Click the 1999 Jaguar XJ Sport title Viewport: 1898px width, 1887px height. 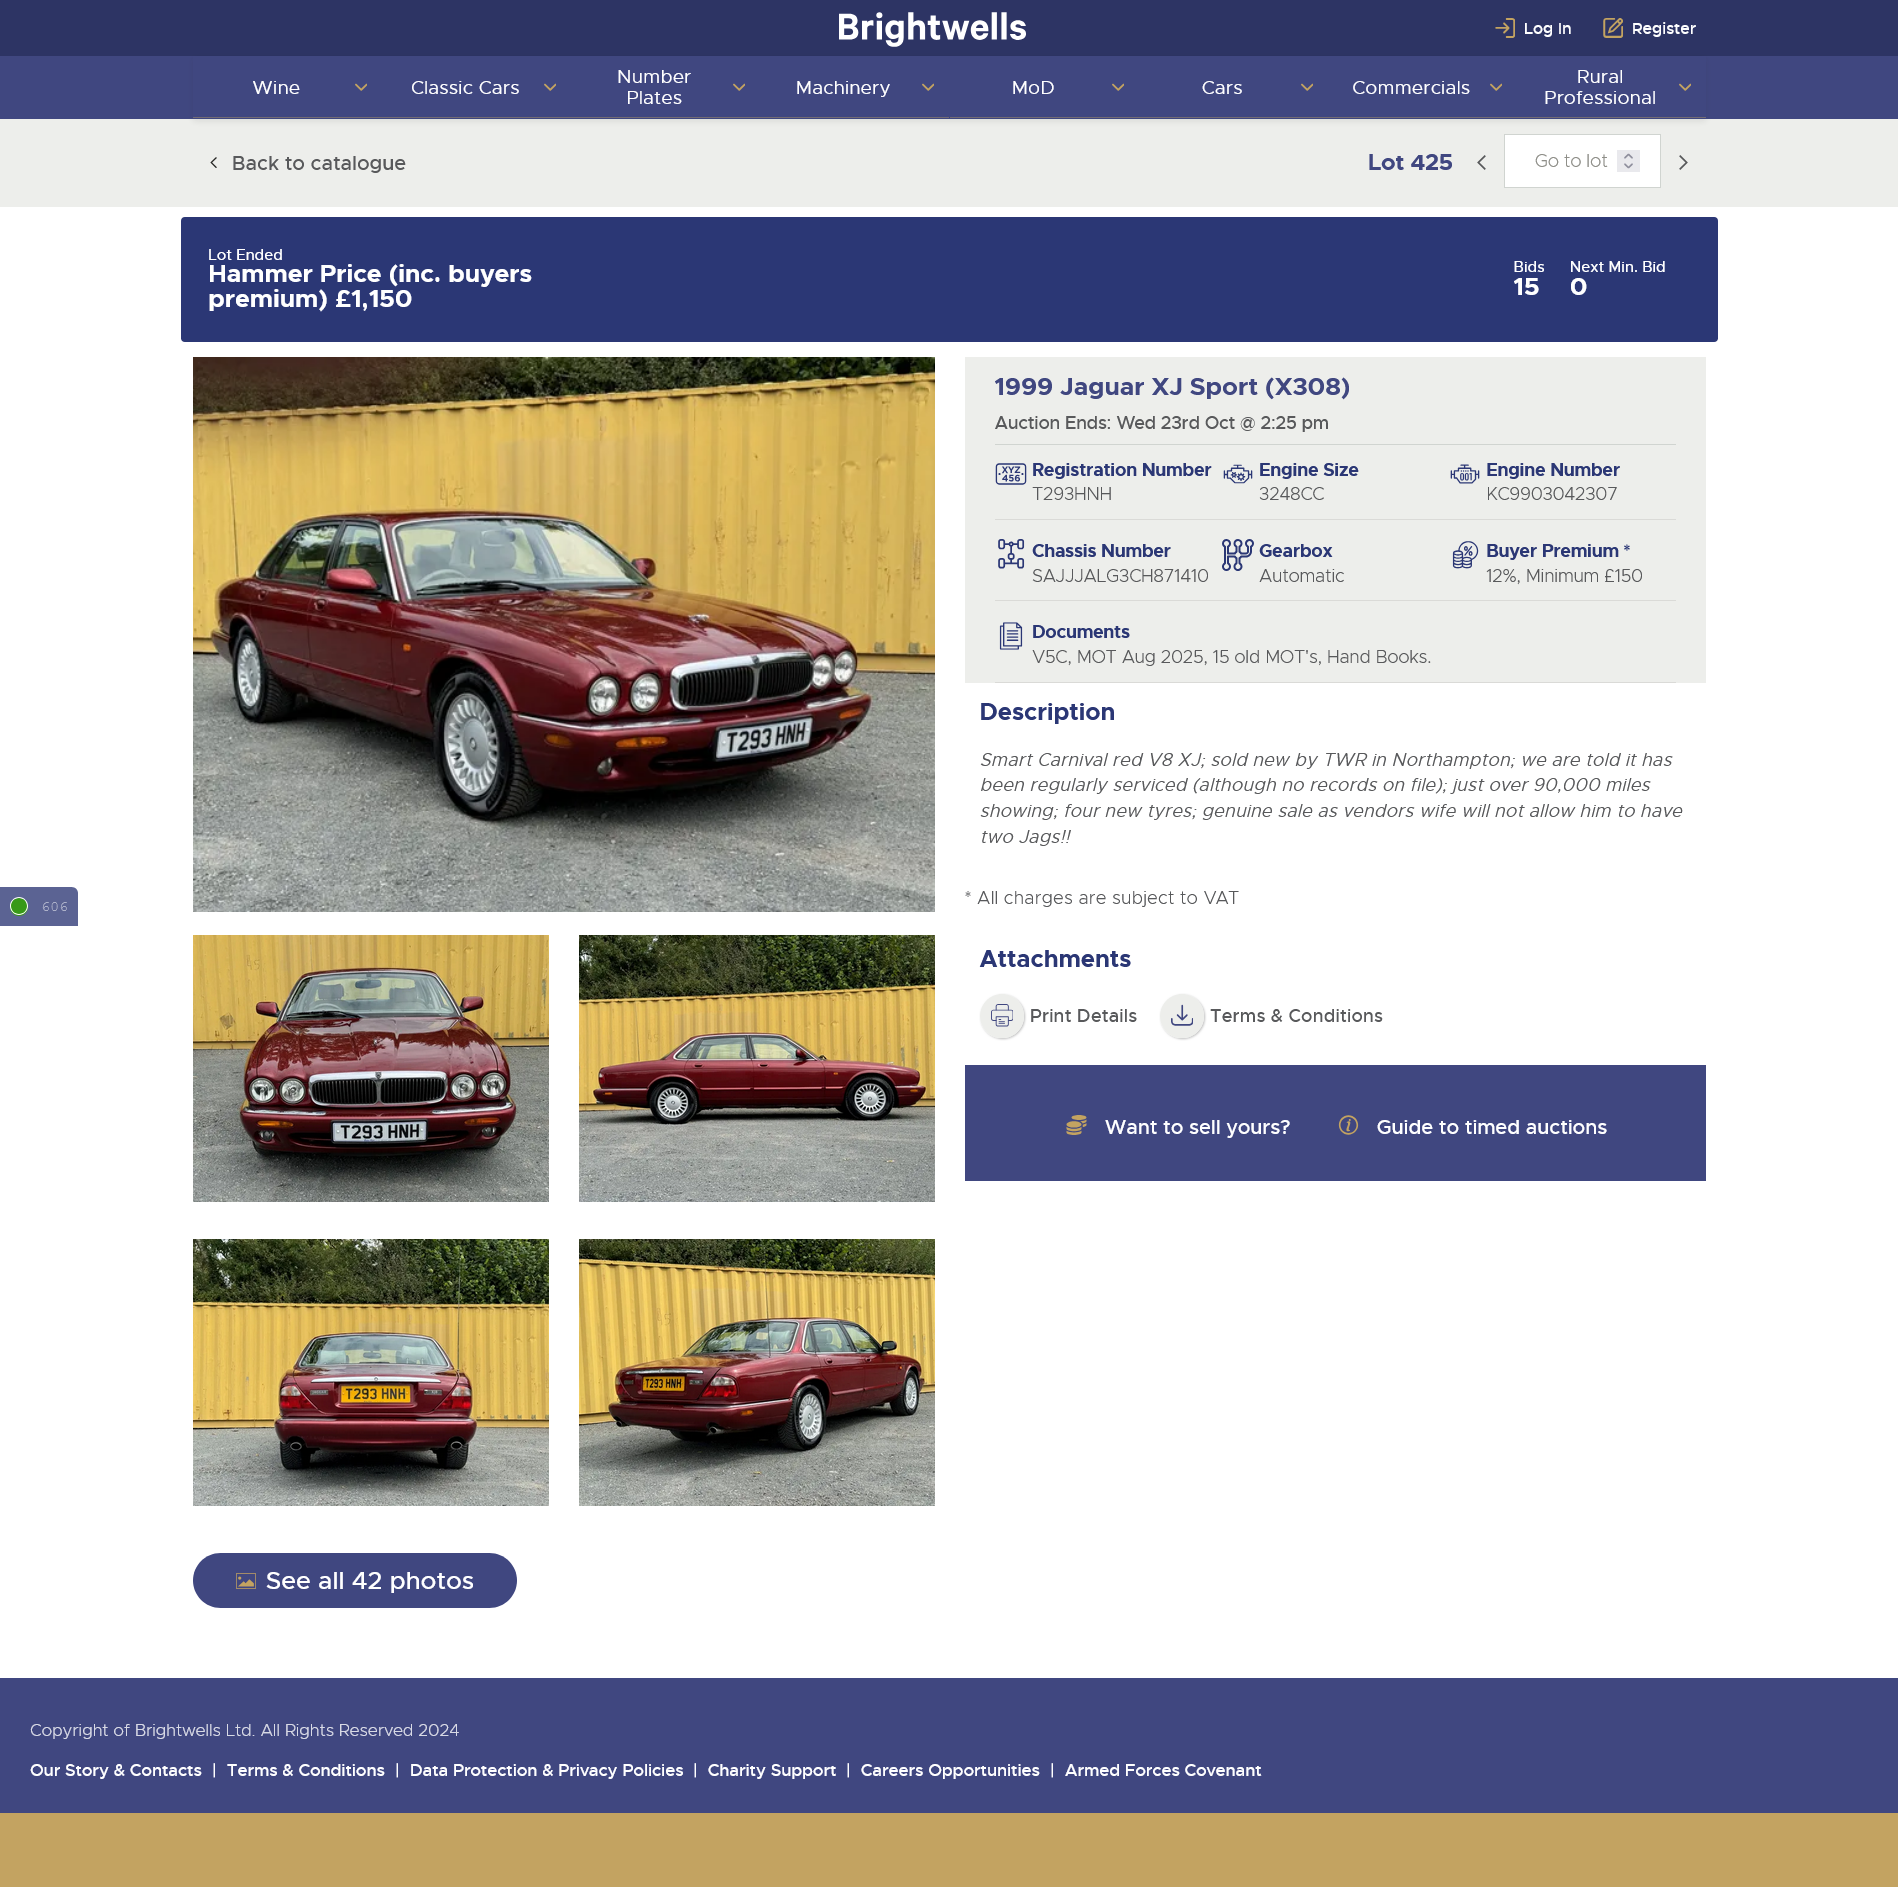[1172, 387]
